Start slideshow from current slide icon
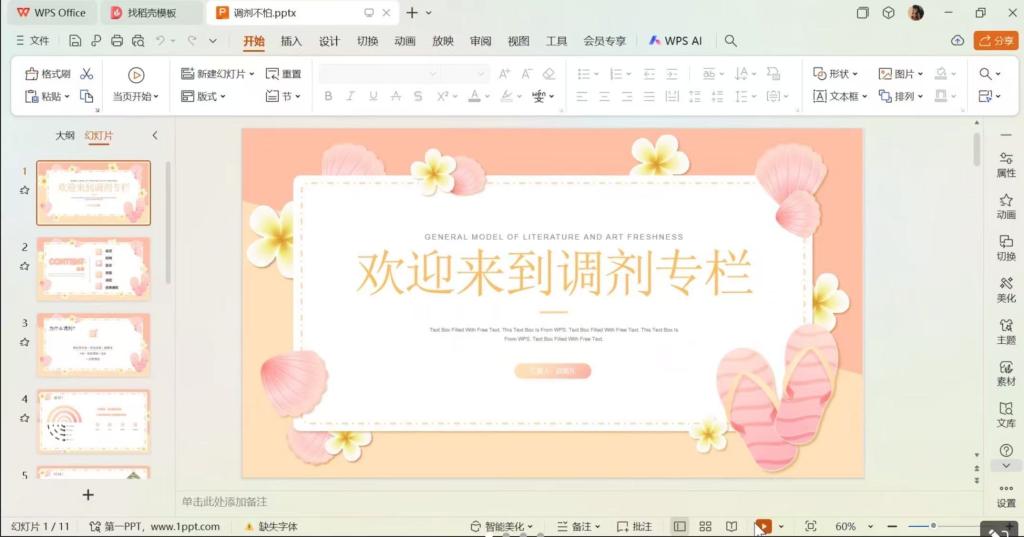 coord(136,75)
